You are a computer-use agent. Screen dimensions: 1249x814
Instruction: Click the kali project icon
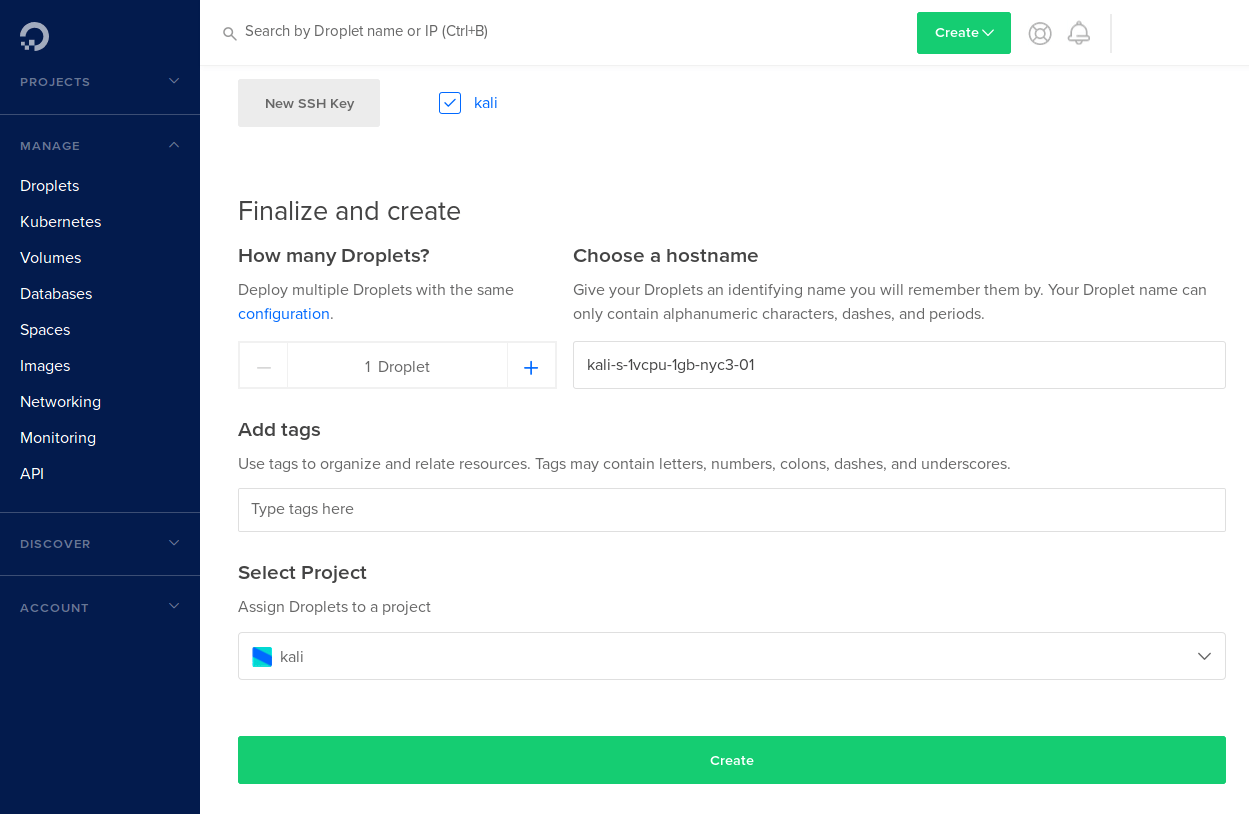tap(262, 657)
